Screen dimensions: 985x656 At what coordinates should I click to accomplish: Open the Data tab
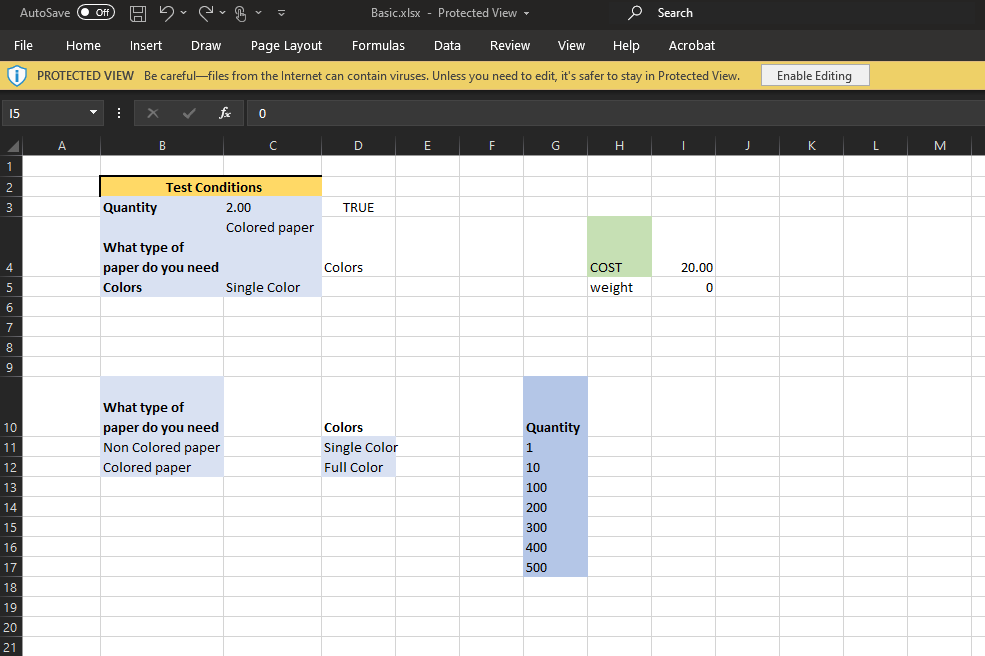click(447, 45)
